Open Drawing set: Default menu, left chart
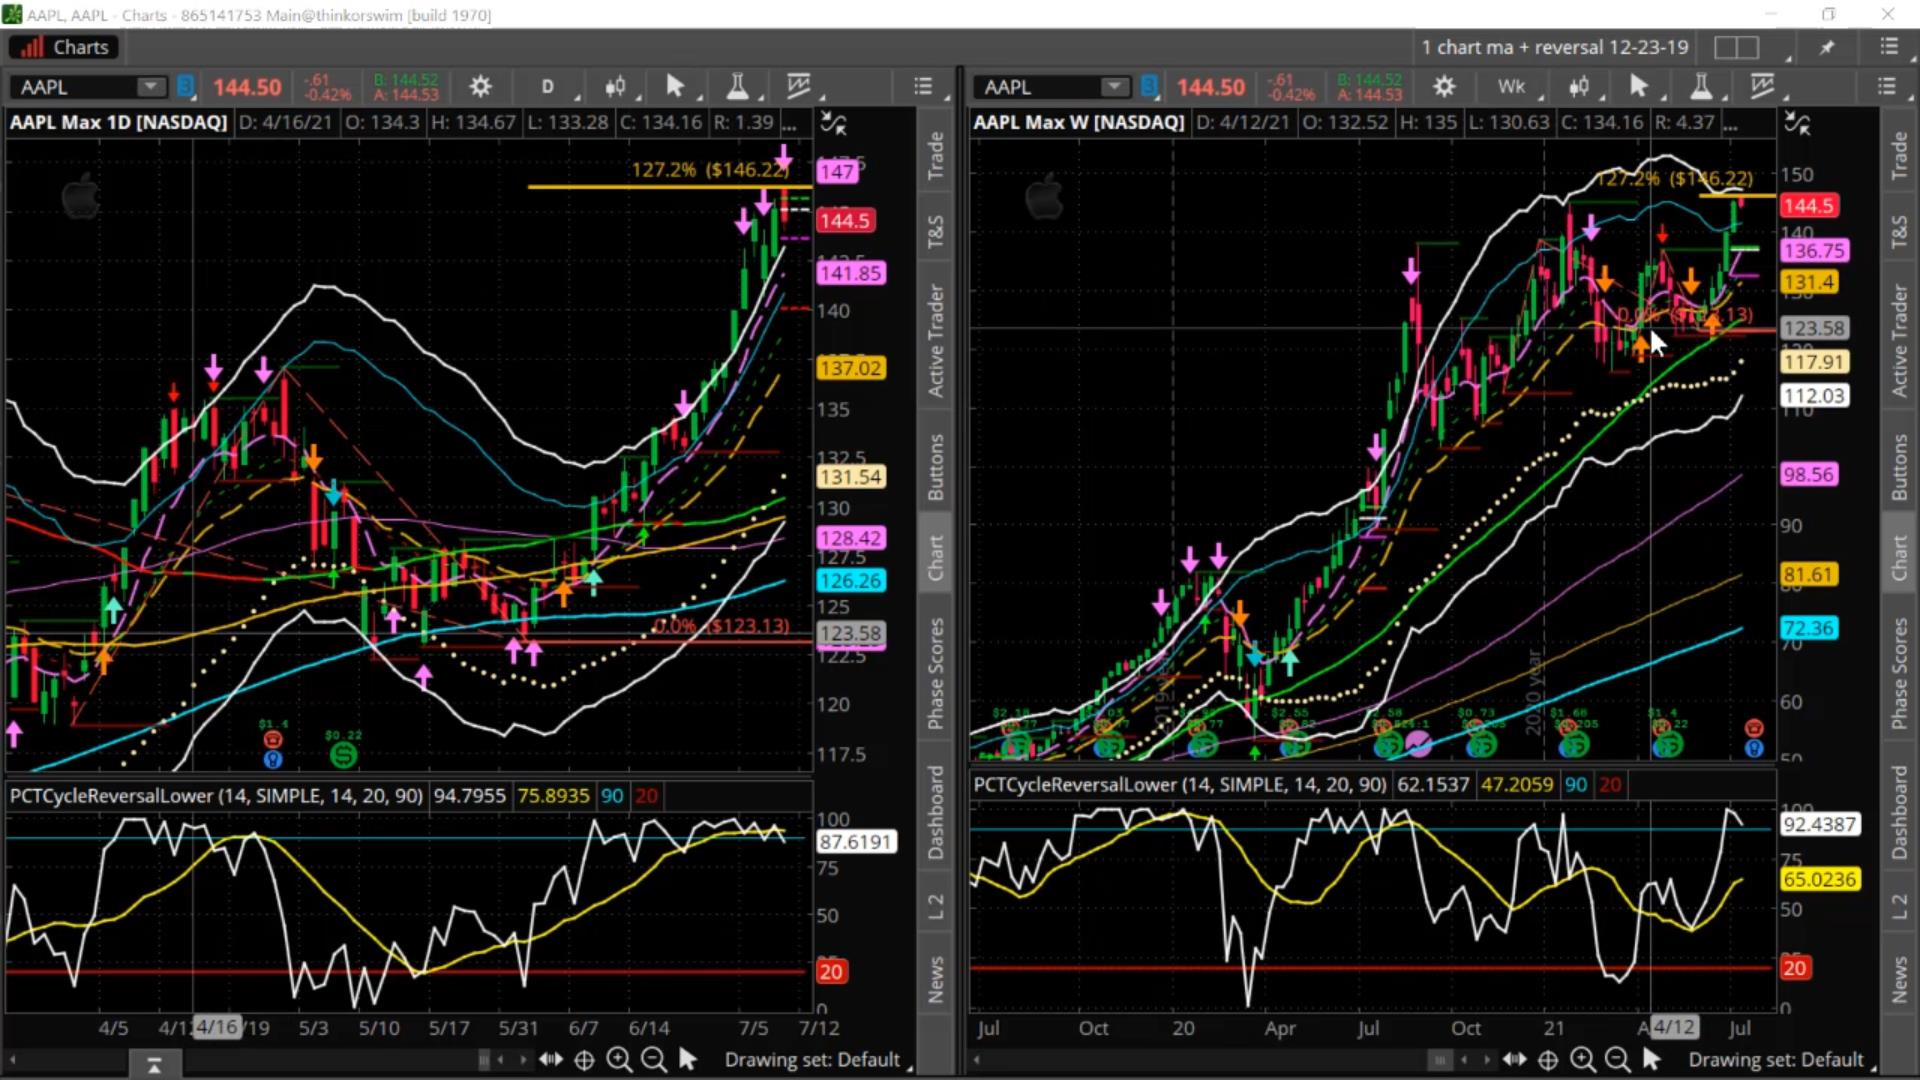 [x=812, y=1060]
